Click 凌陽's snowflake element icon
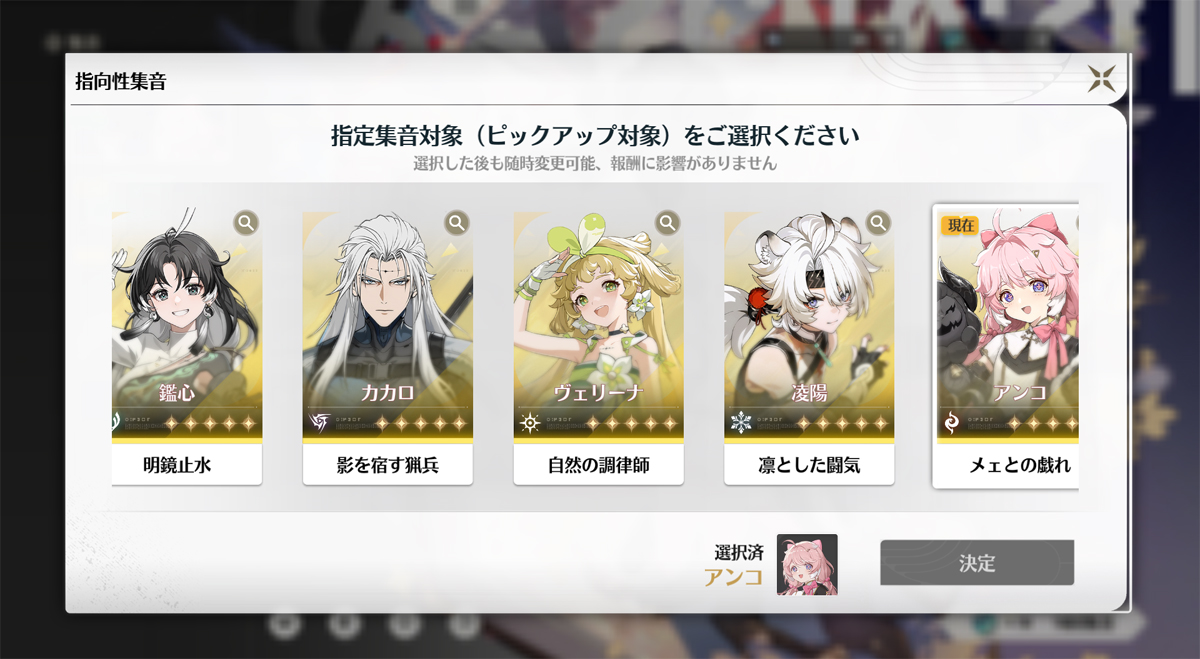 pyautogui.click(x=741, y=423)
